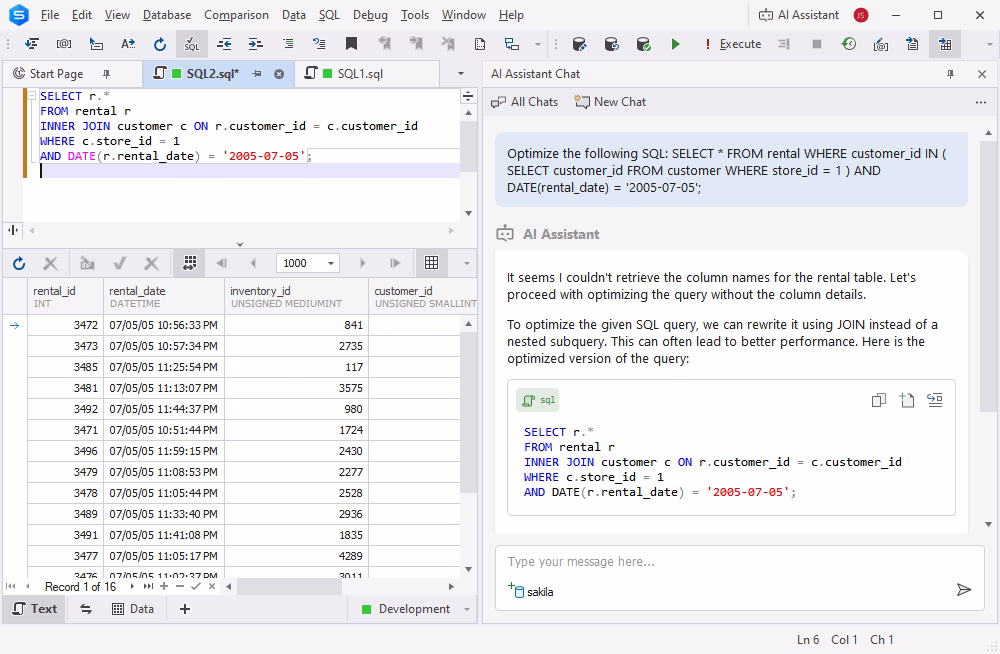Switch to the SQL1.sql tab
Image resolution: width=1000 pixels, height=654 pixels.
(360, 74)
